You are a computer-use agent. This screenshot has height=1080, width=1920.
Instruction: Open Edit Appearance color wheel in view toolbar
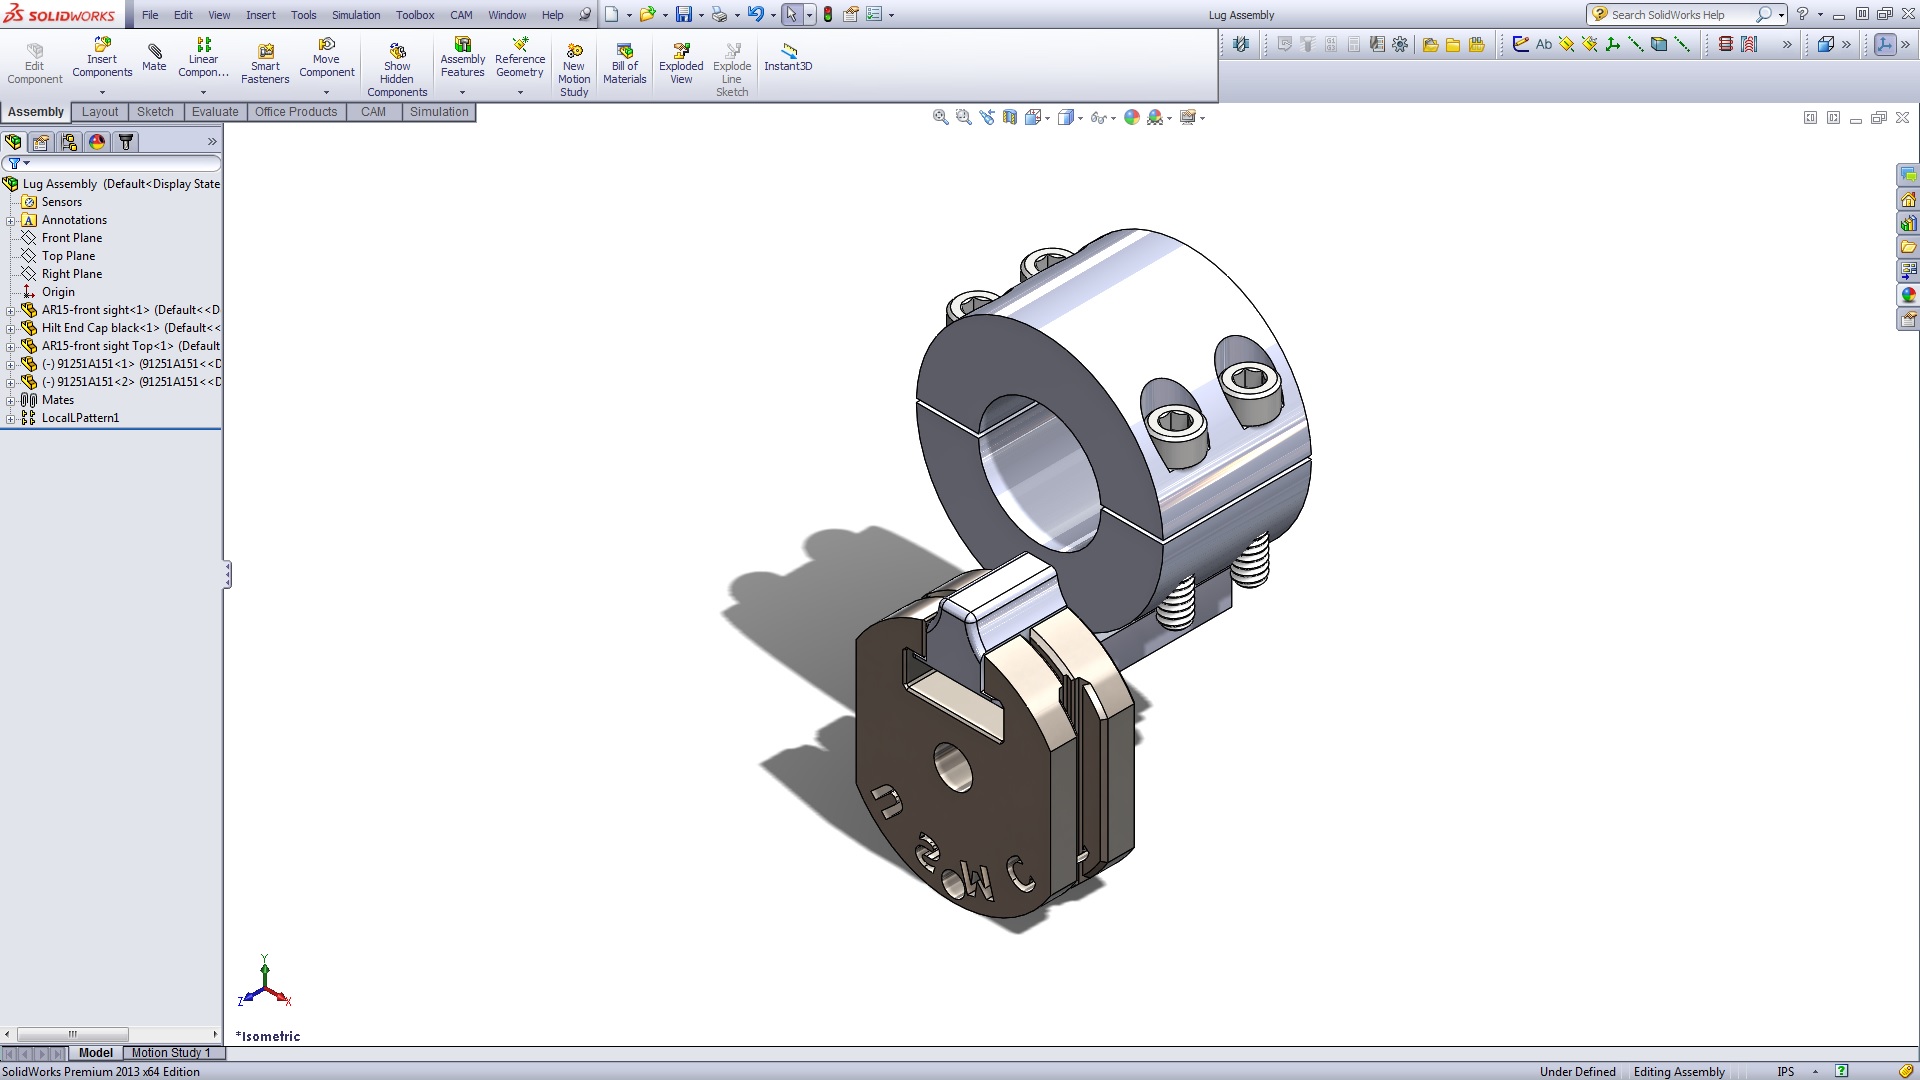[x=1132, y=117]
